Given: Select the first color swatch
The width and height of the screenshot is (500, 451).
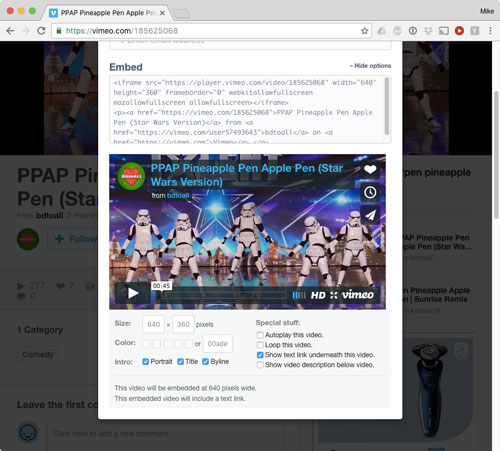Looking at the screenshot, I should point(146,344).
